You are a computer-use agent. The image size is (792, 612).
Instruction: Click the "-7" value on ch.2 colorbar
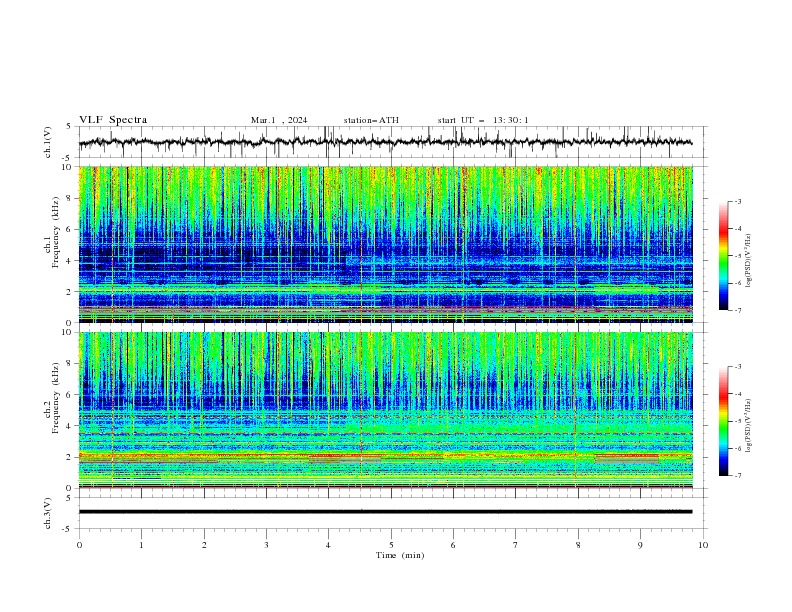(x=738, y=475)
